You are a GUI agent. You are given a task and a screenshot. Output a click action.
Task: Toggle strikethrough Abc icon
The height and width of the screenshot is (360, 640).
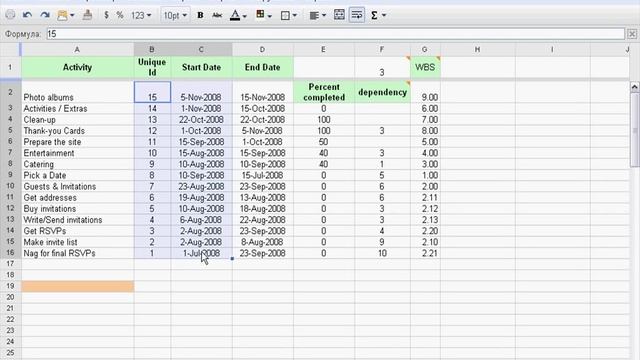tap(217, 15)
